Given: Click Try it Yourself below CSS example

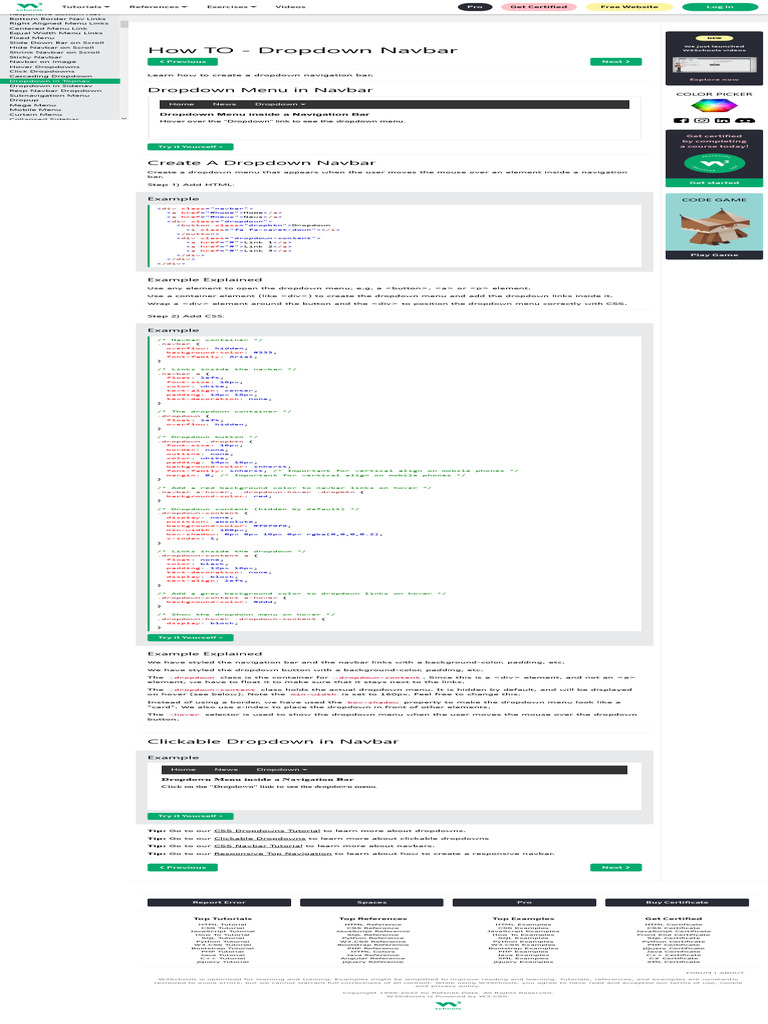Looking at the screenshot, I should [190, 637].
